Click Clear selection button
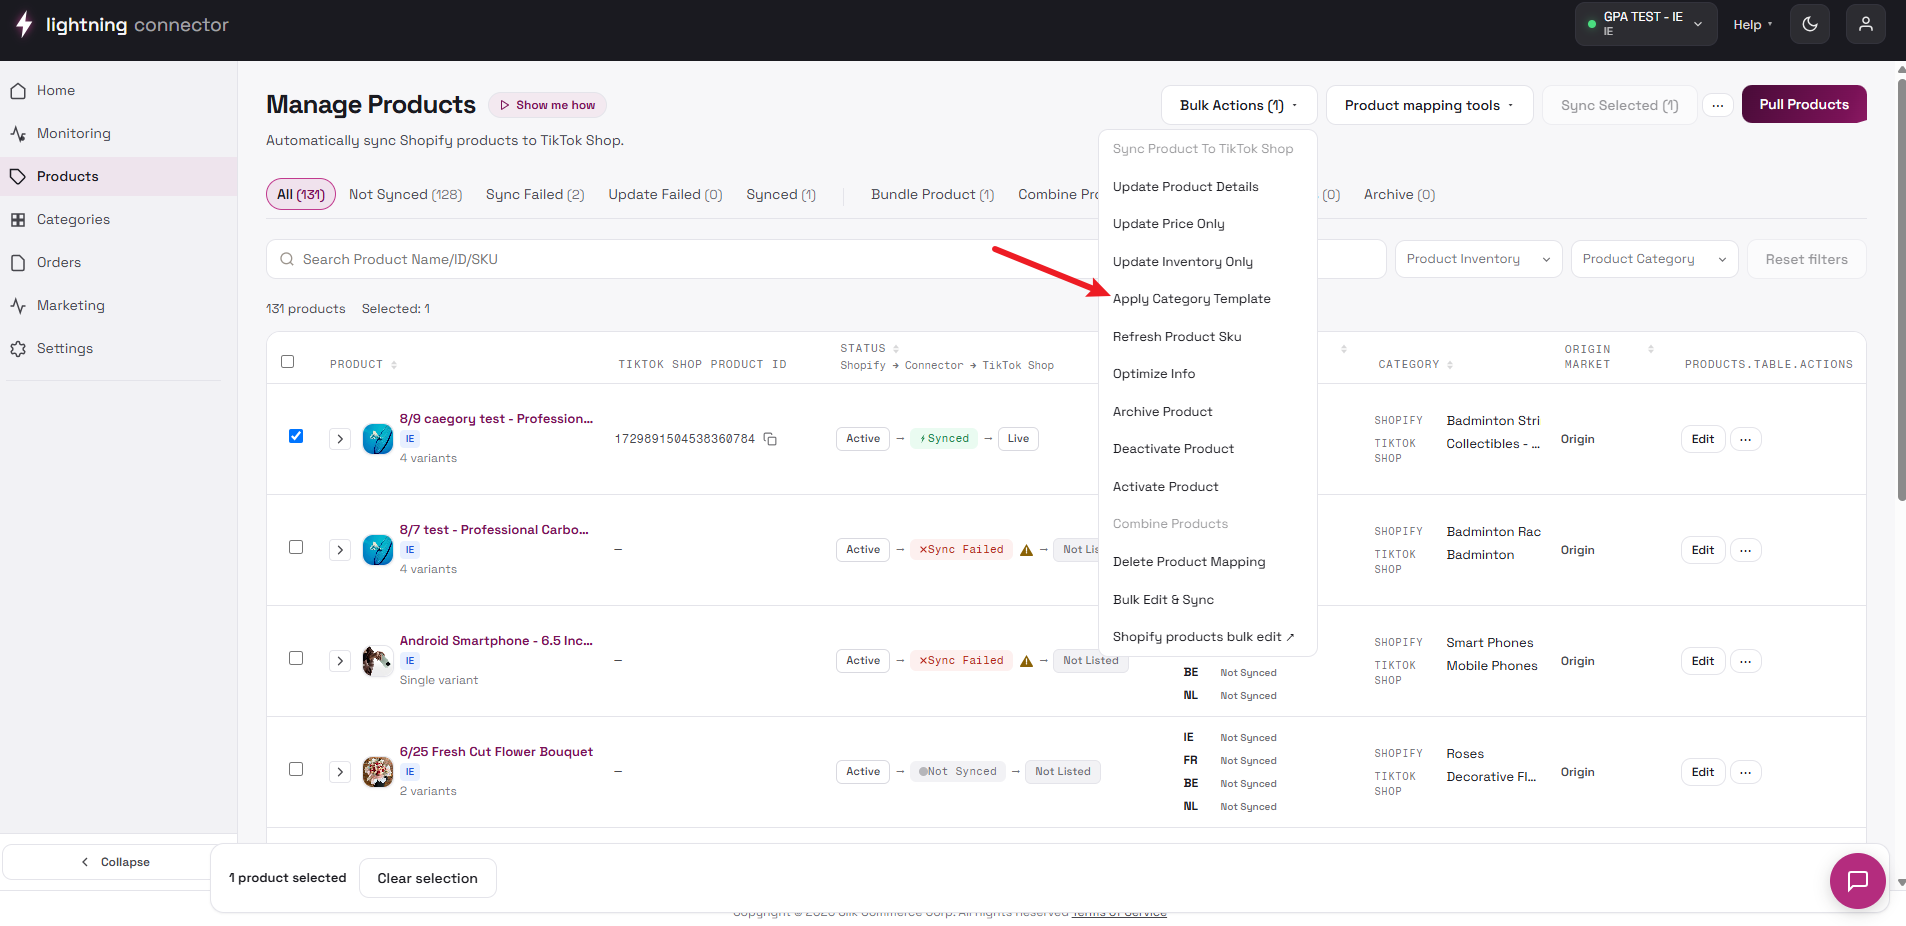The image size is (1906, 926). coord(428,878)
